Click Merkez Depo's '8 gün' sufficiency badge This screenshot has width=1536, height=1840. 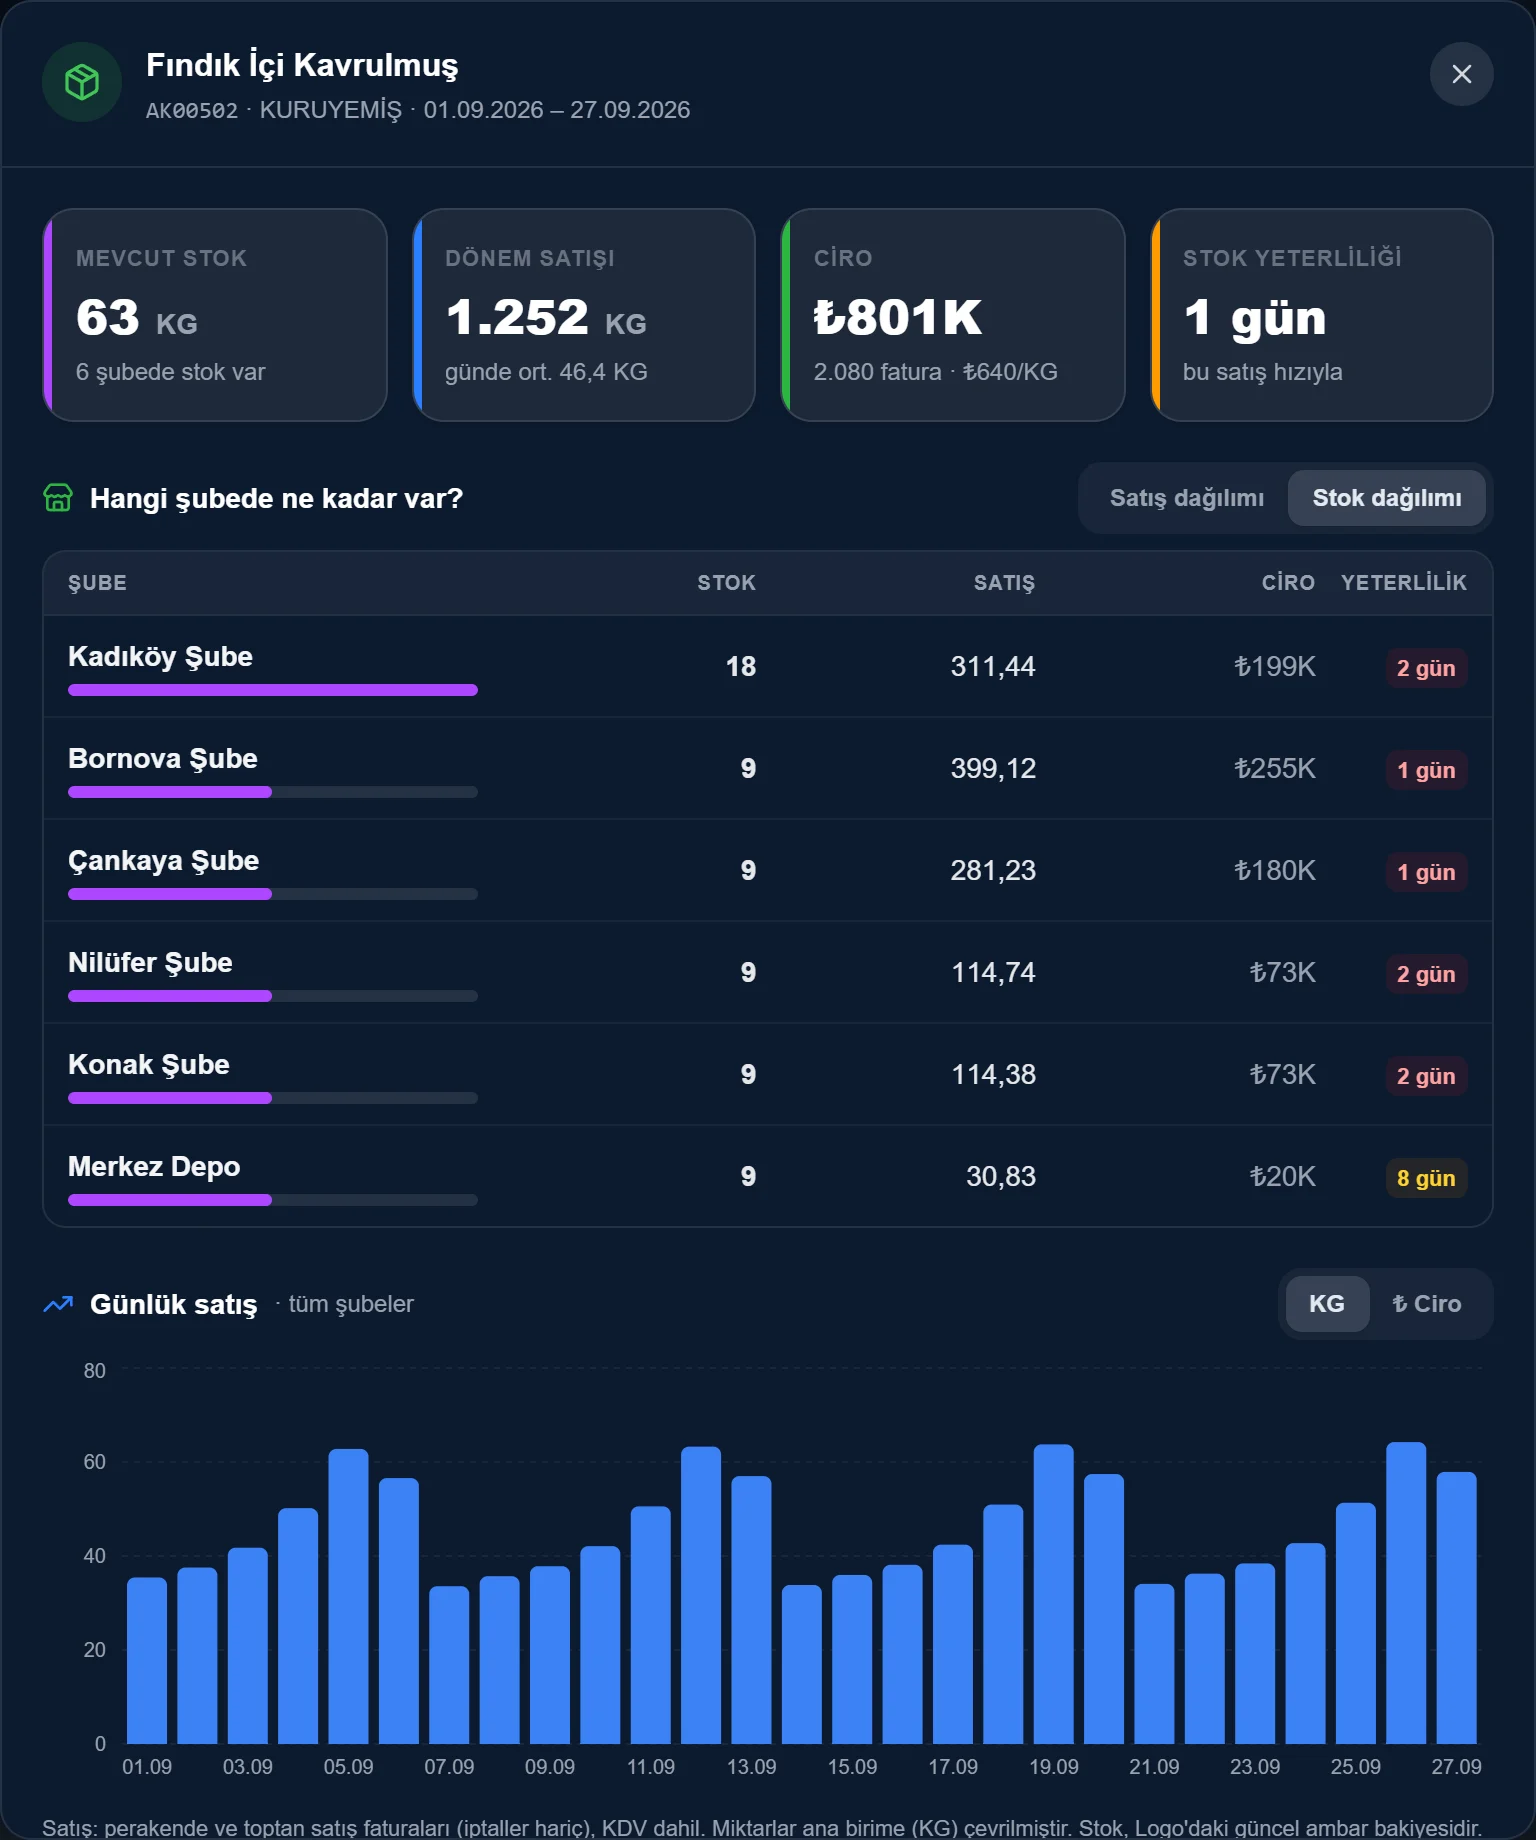tap(1426, 1178)
